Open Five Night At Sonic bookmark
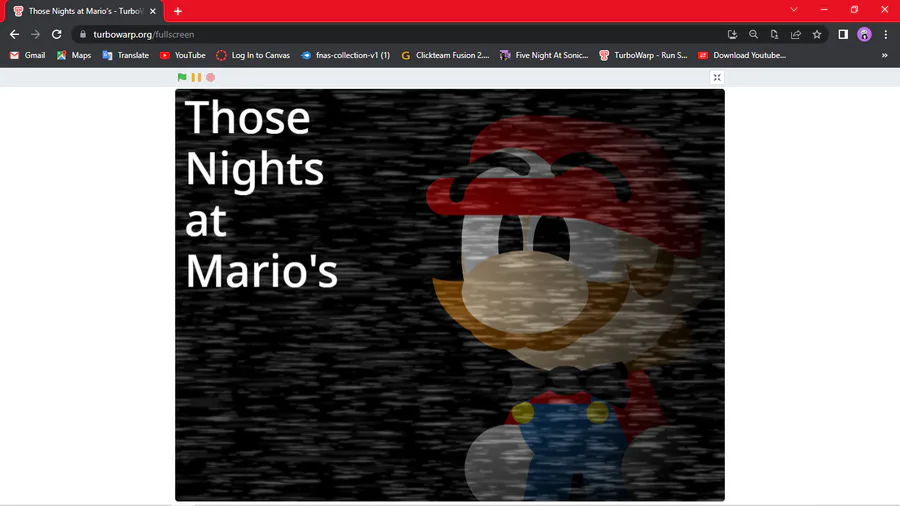This screenshot has width=900, height=506. pyautogui.click(x=545, y=55)
